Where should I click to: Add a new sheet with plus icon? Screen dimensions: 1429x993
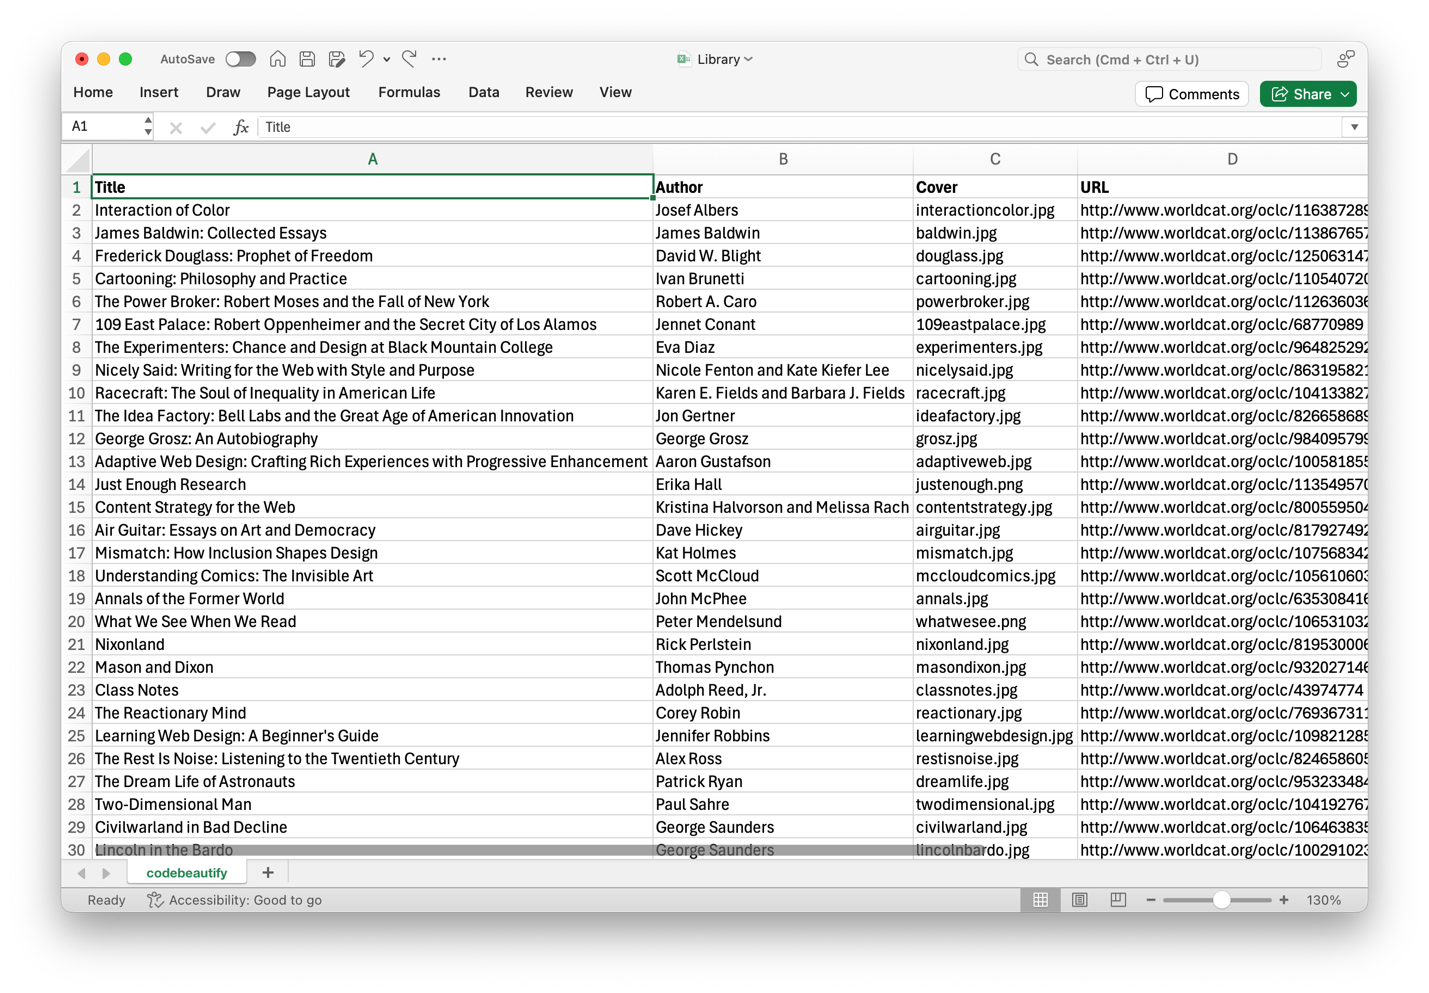268,873
